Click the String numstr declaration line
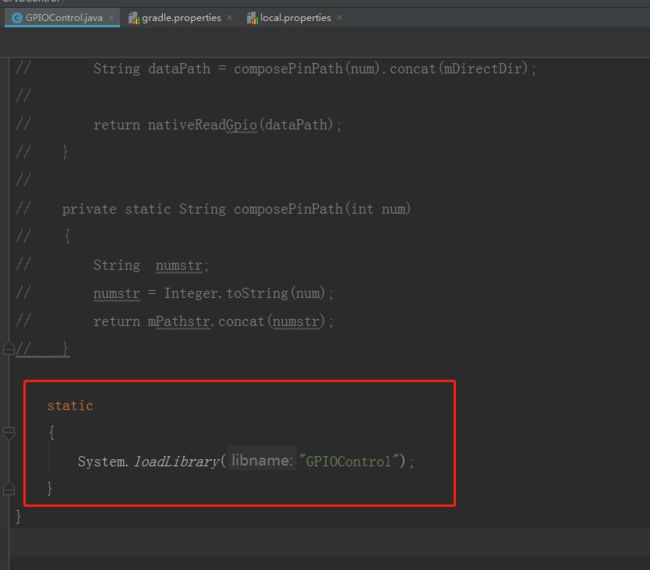650x570 pixels. pos(151,265)
